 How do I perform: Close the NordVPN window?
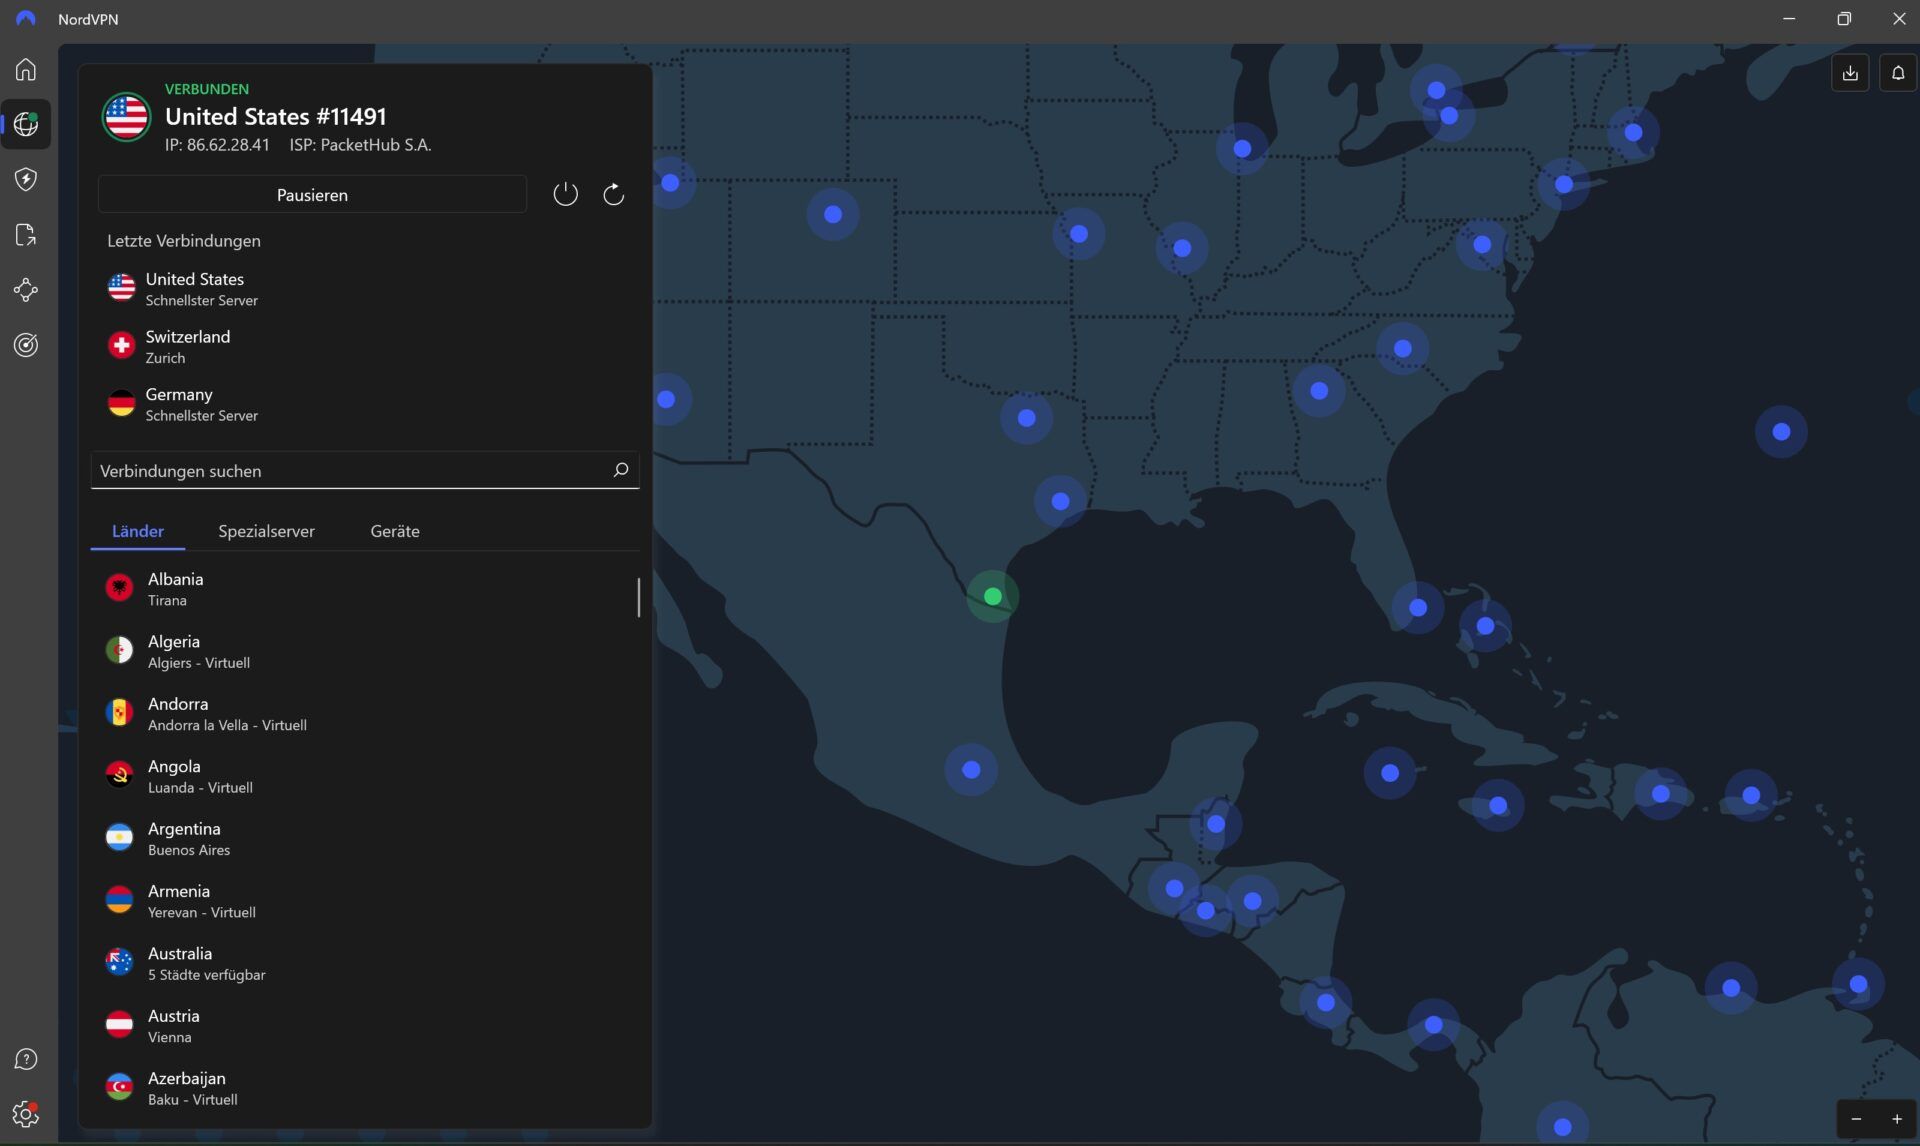pyautogui.click(x=1898, y=19)
